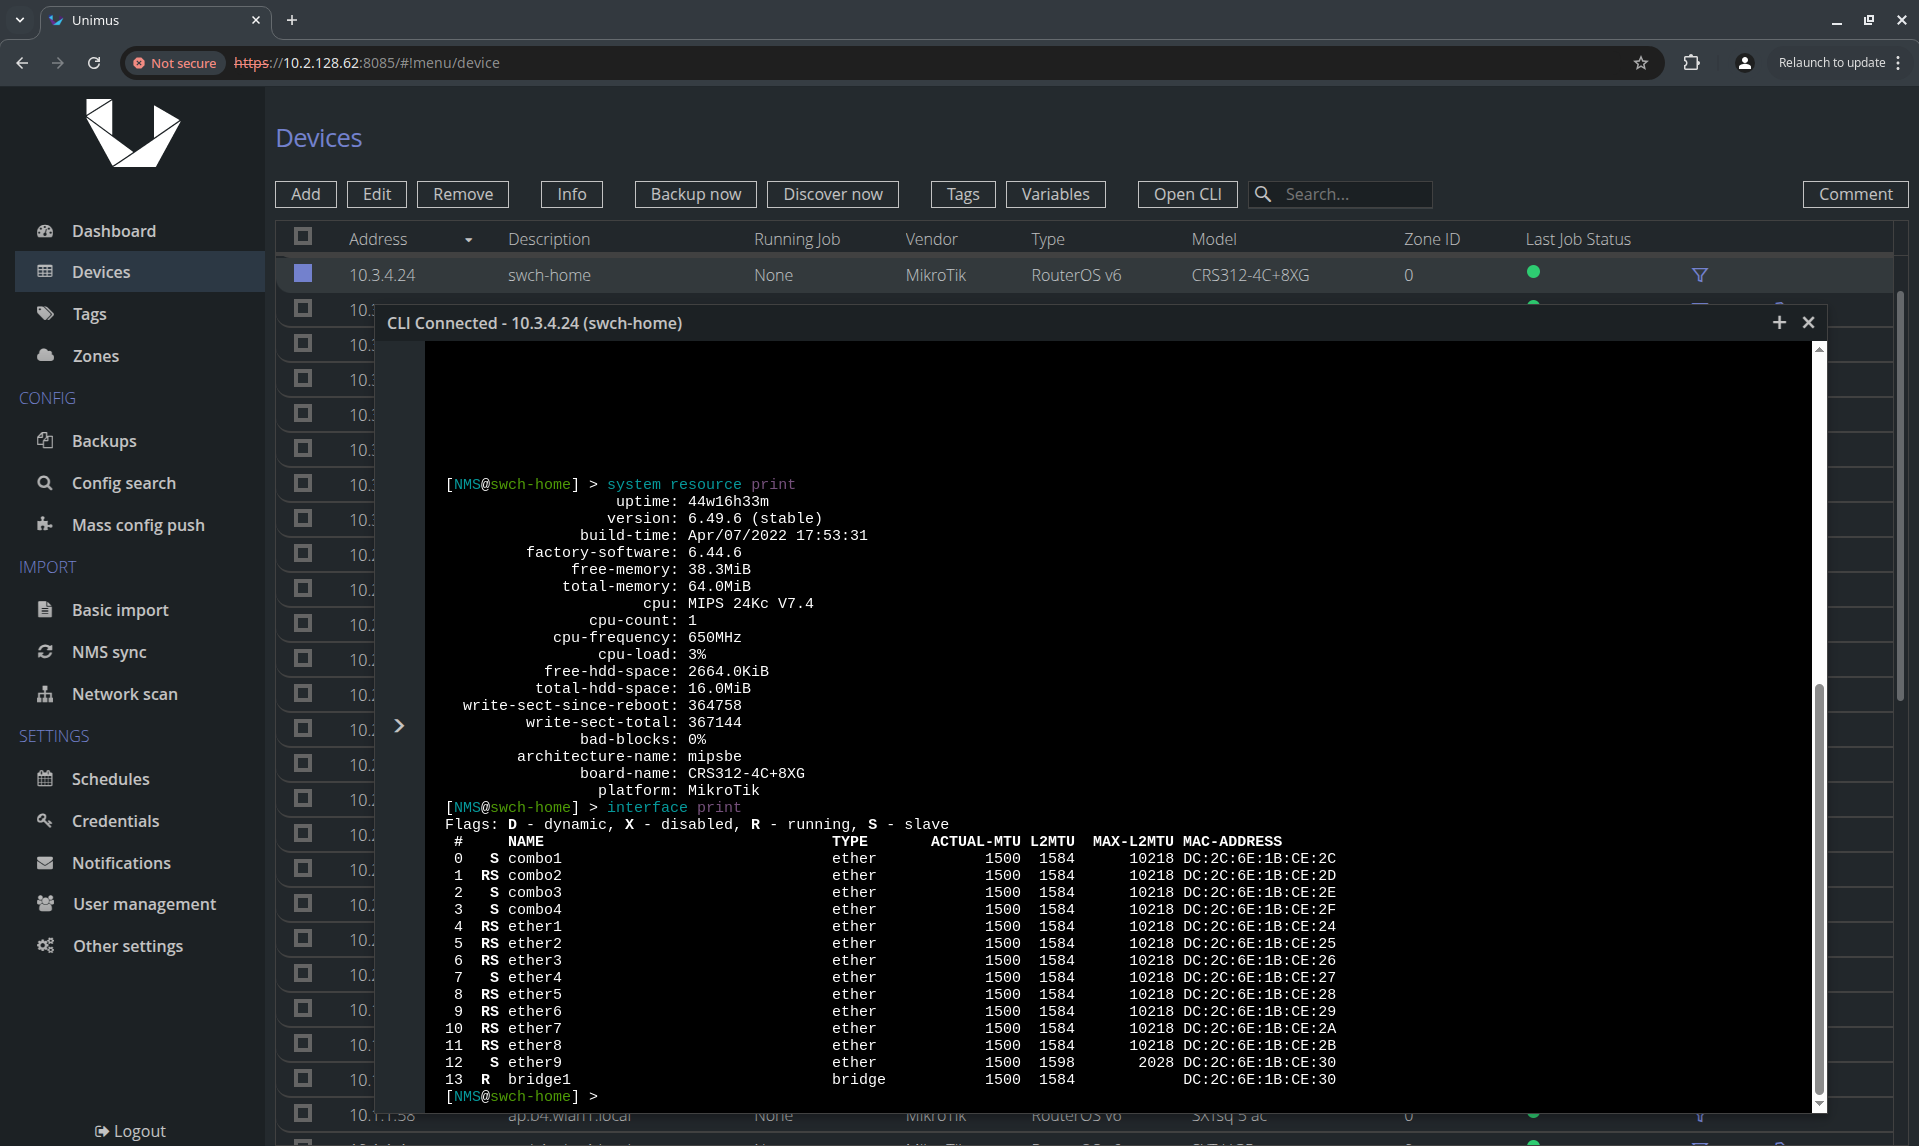Viewport: 1919px width, 1146px height.
Task: Open the browser profile icon
Action: tap(1744, 63)
